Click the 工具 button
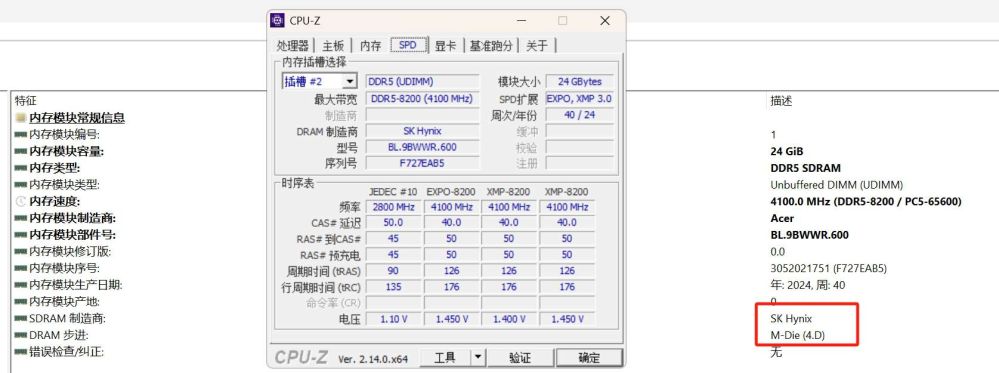This screenshot has height=373, width=999. [x=445, y=358]
